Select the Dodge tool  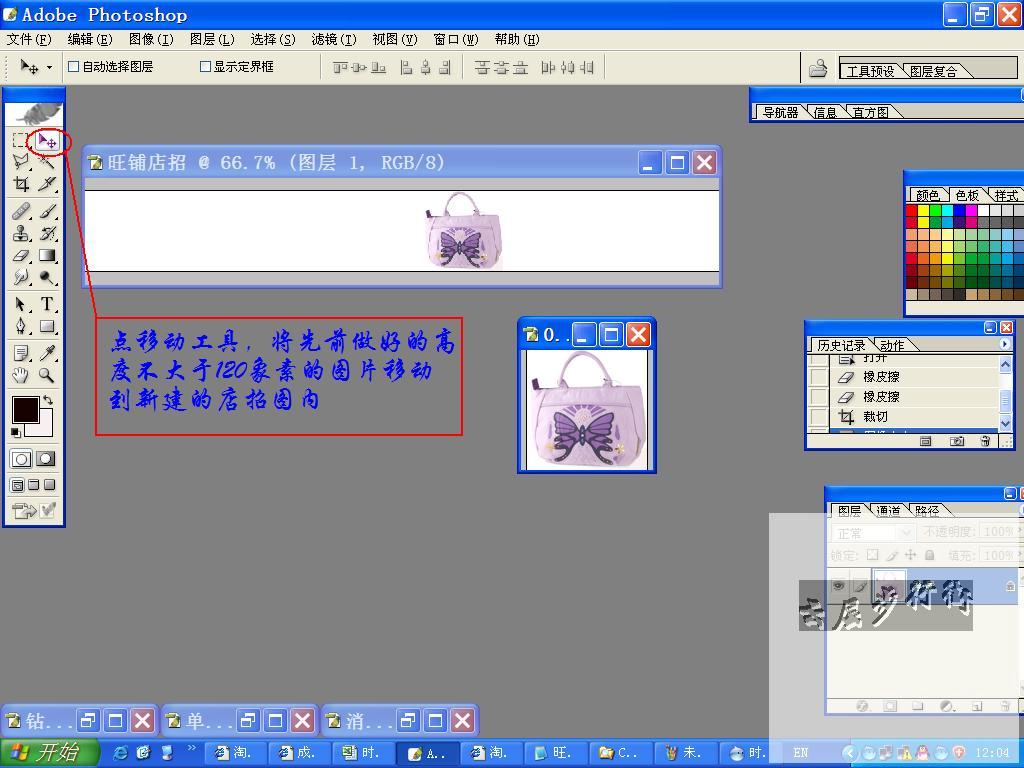[47, 278]
